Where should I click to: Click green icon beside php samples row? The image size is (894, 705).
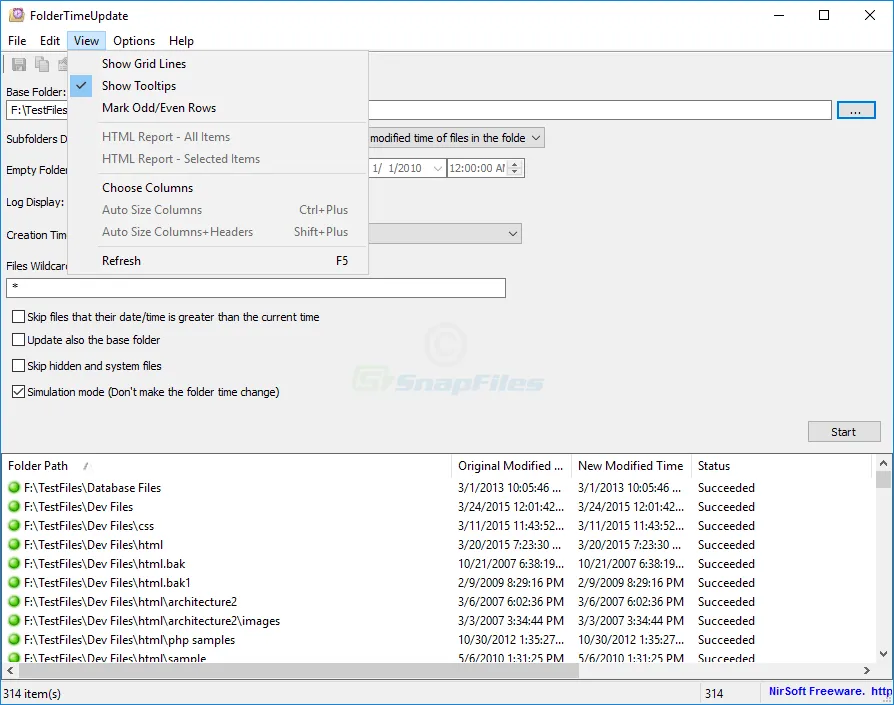(14, 639)
